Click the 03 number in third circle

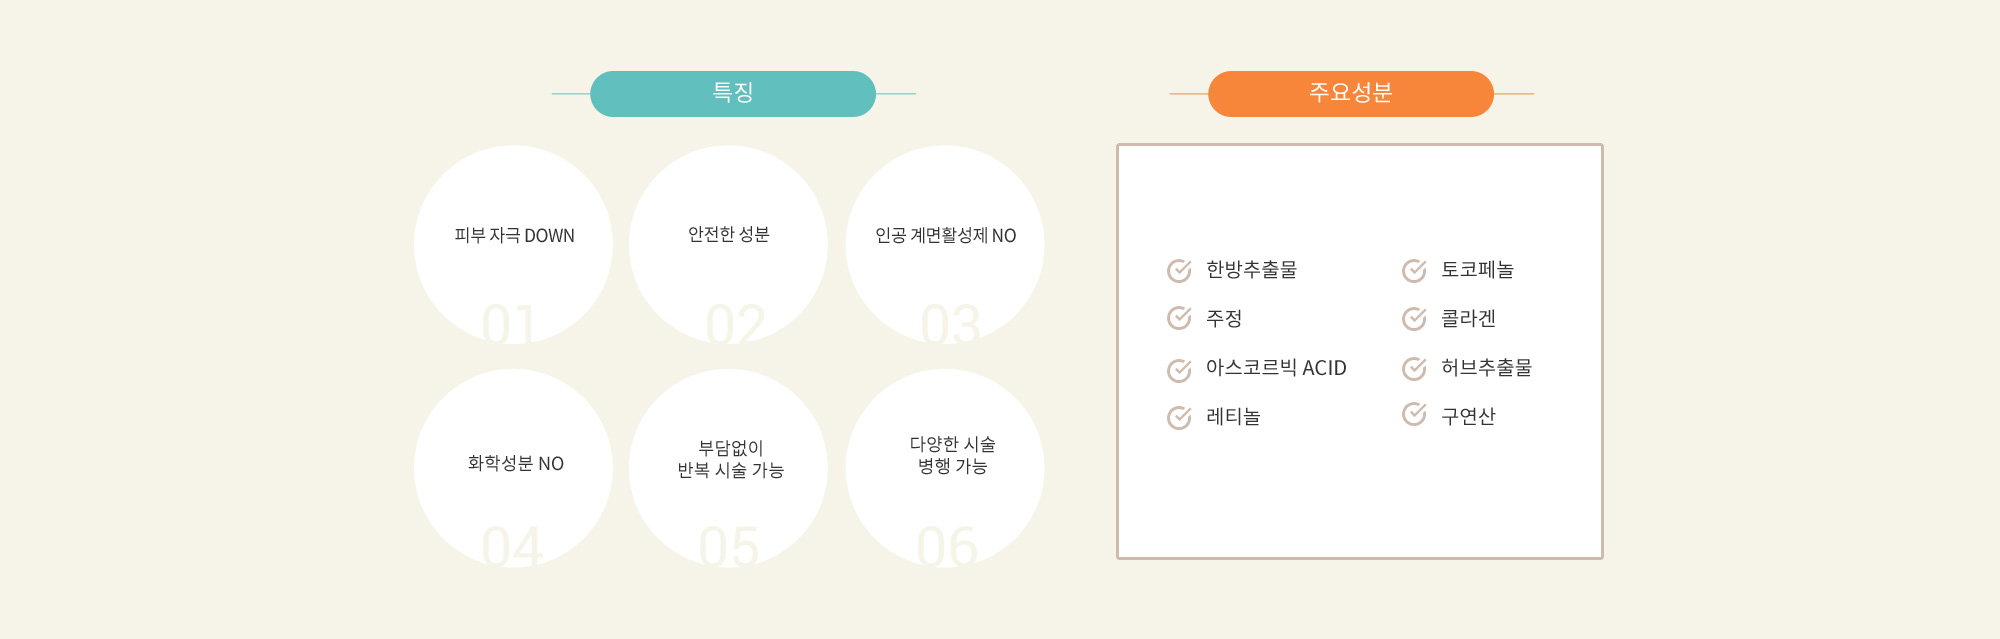[x=950, y=324]
